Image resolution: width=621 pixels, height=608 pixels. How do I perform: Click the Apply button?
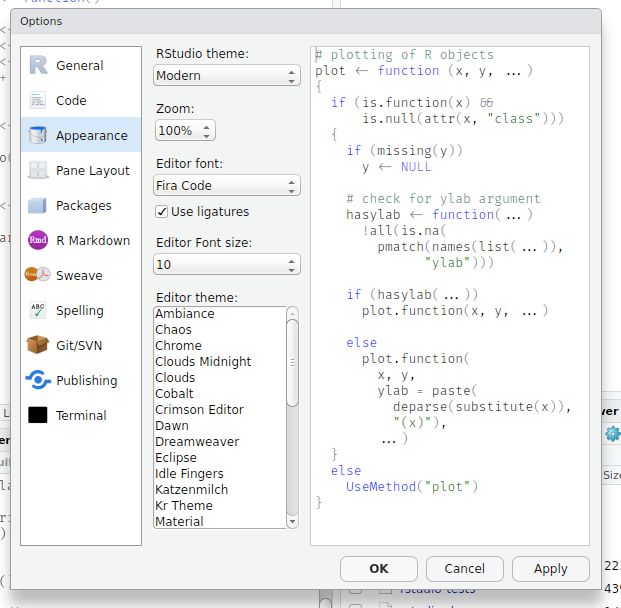[551, 569]
